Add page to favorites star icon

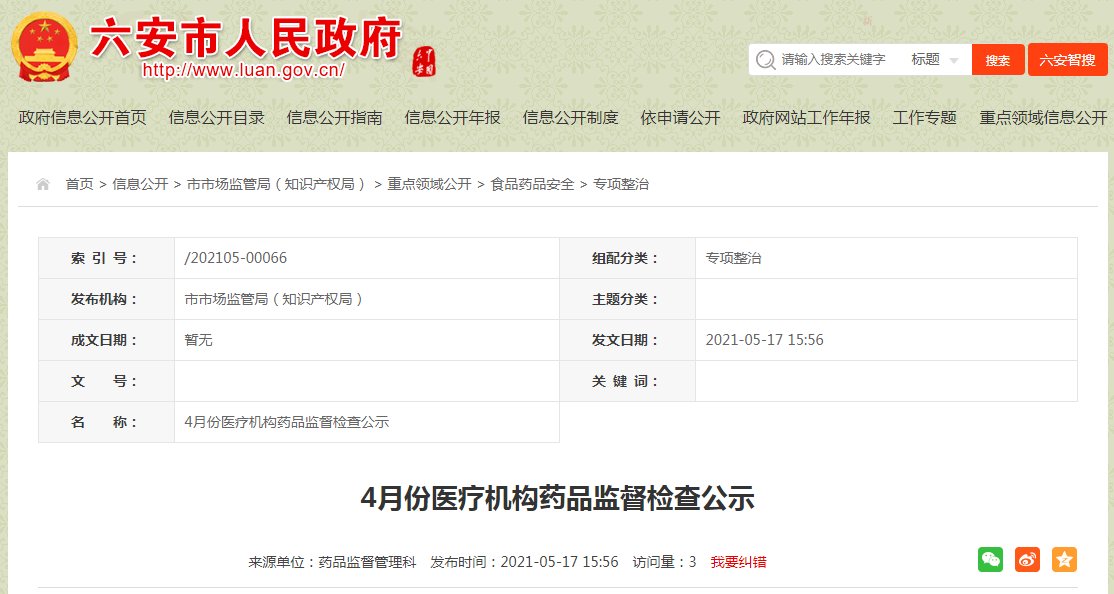(x=1064, y=560)
